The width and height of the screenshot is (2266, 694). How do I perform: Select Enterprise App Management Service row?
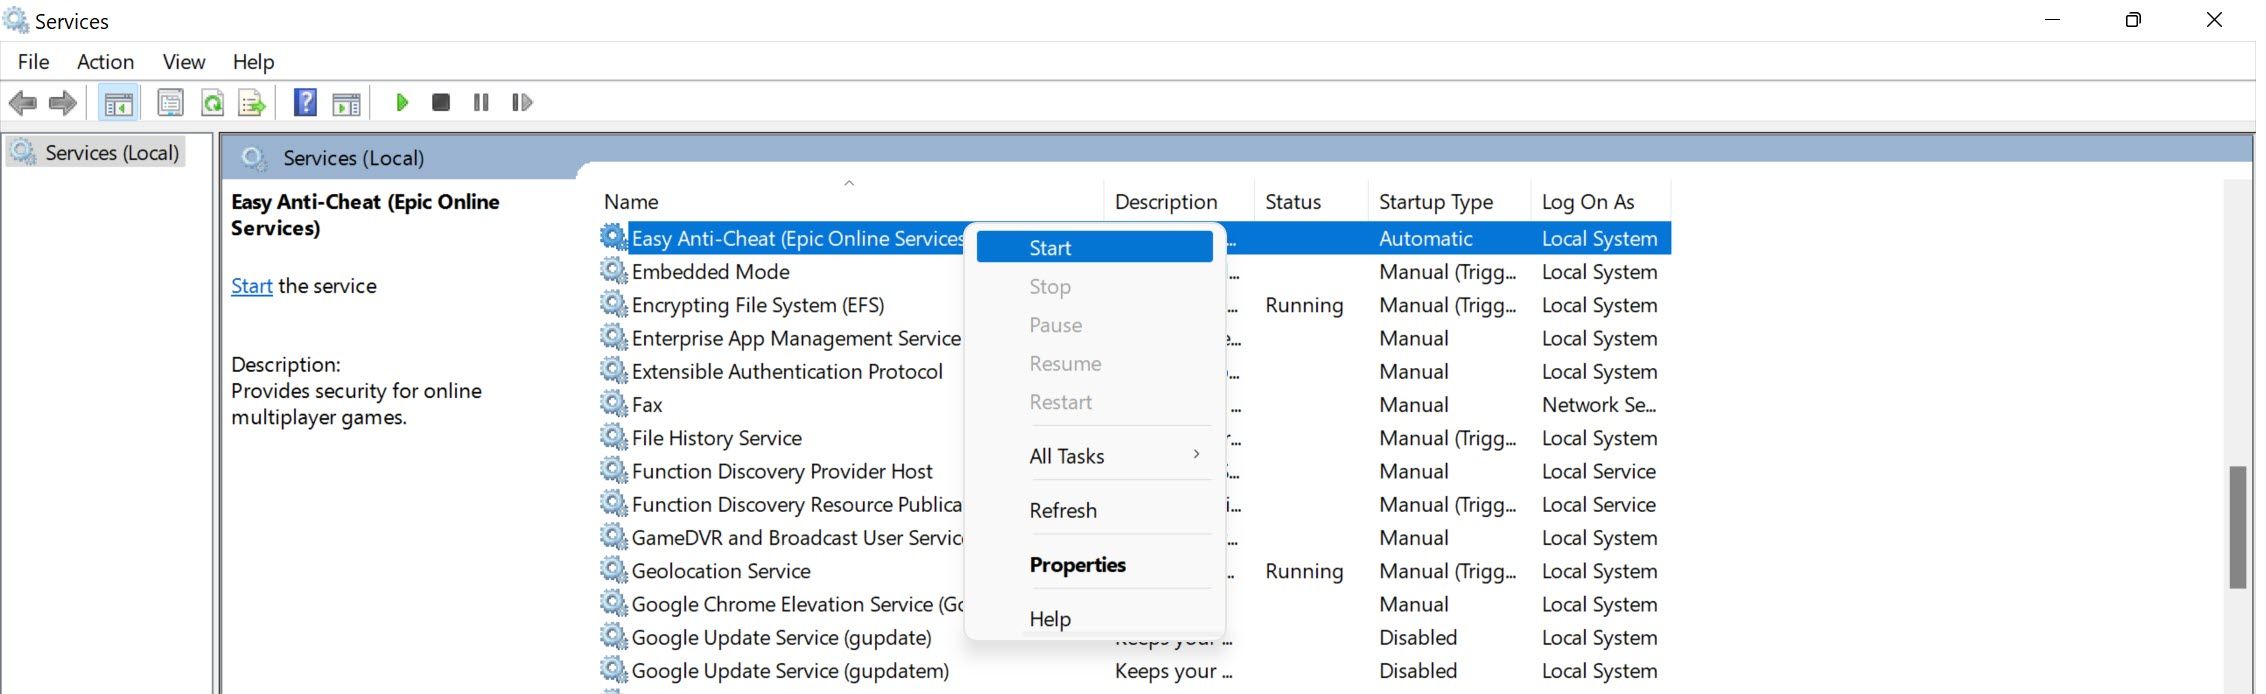pyautogui.click(x=796, y=338)
